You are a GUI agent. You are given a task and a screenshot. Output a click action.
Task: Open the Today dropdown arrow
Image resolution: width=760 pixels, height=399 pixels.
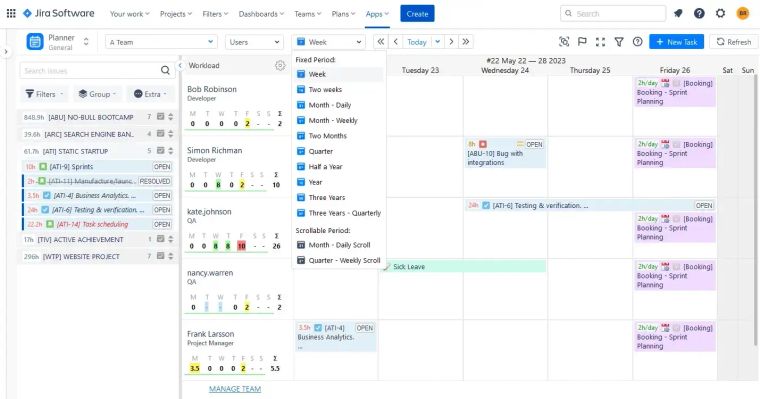(x=437, y=42)
